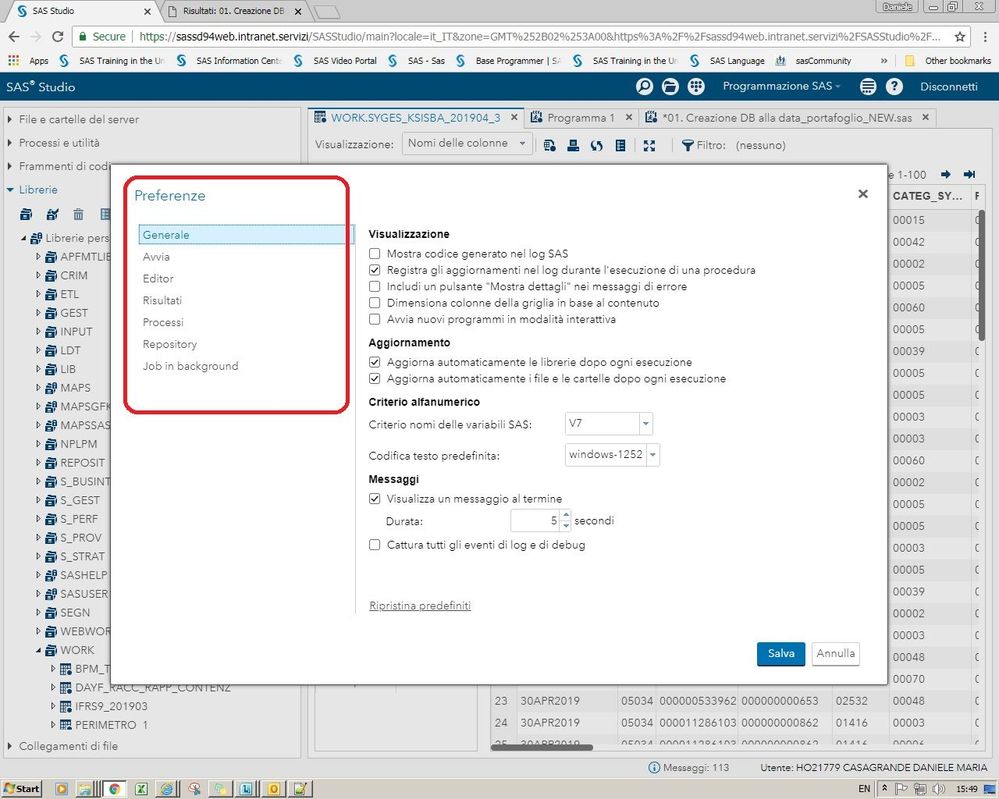999x799 pixels.
Task: Click the delete trash icon in Librerie toolbar
Action: pos(78,214)
